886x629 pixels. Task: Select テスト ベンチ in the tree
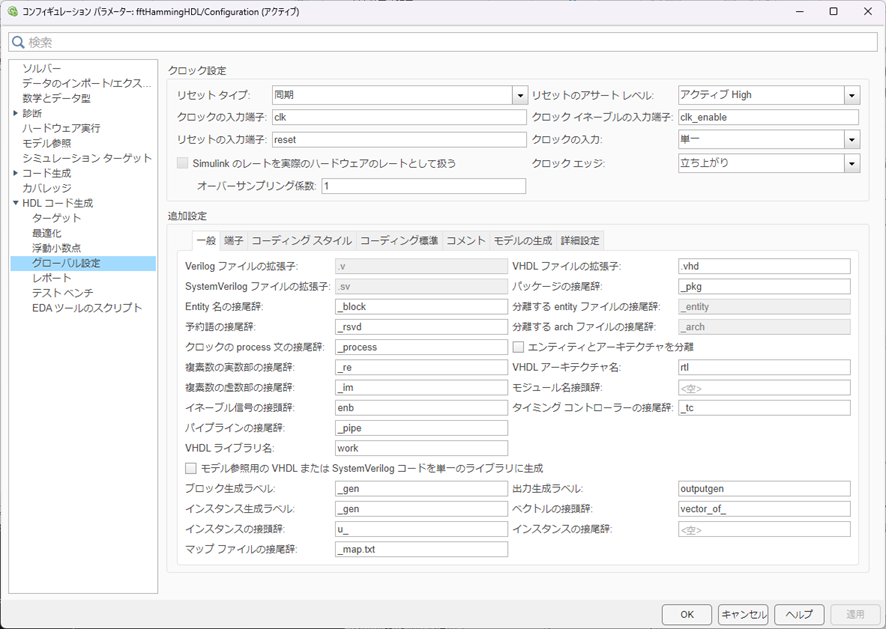63,292
